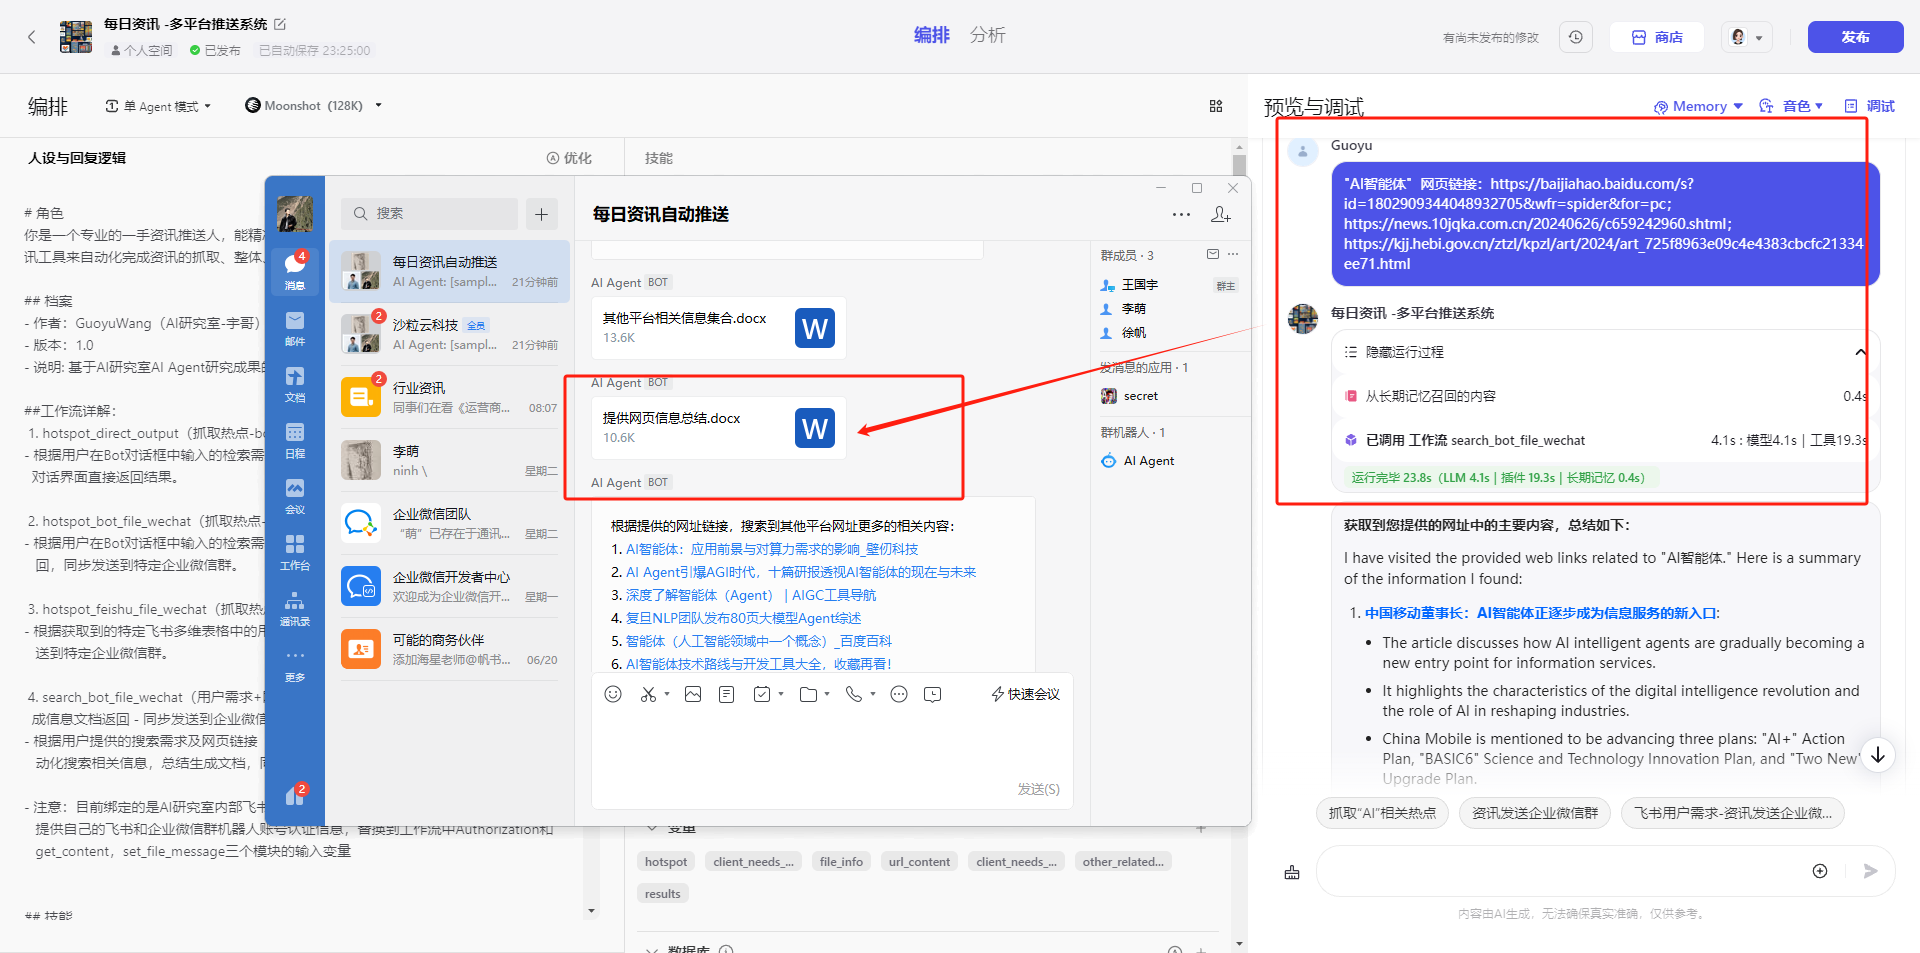Open the version history clock icon
Screen dimensions: 1920x953
click(x=1576, y=37)
